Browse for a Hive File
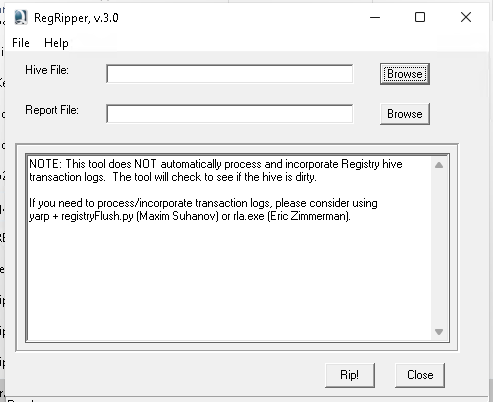 (405, 74)
